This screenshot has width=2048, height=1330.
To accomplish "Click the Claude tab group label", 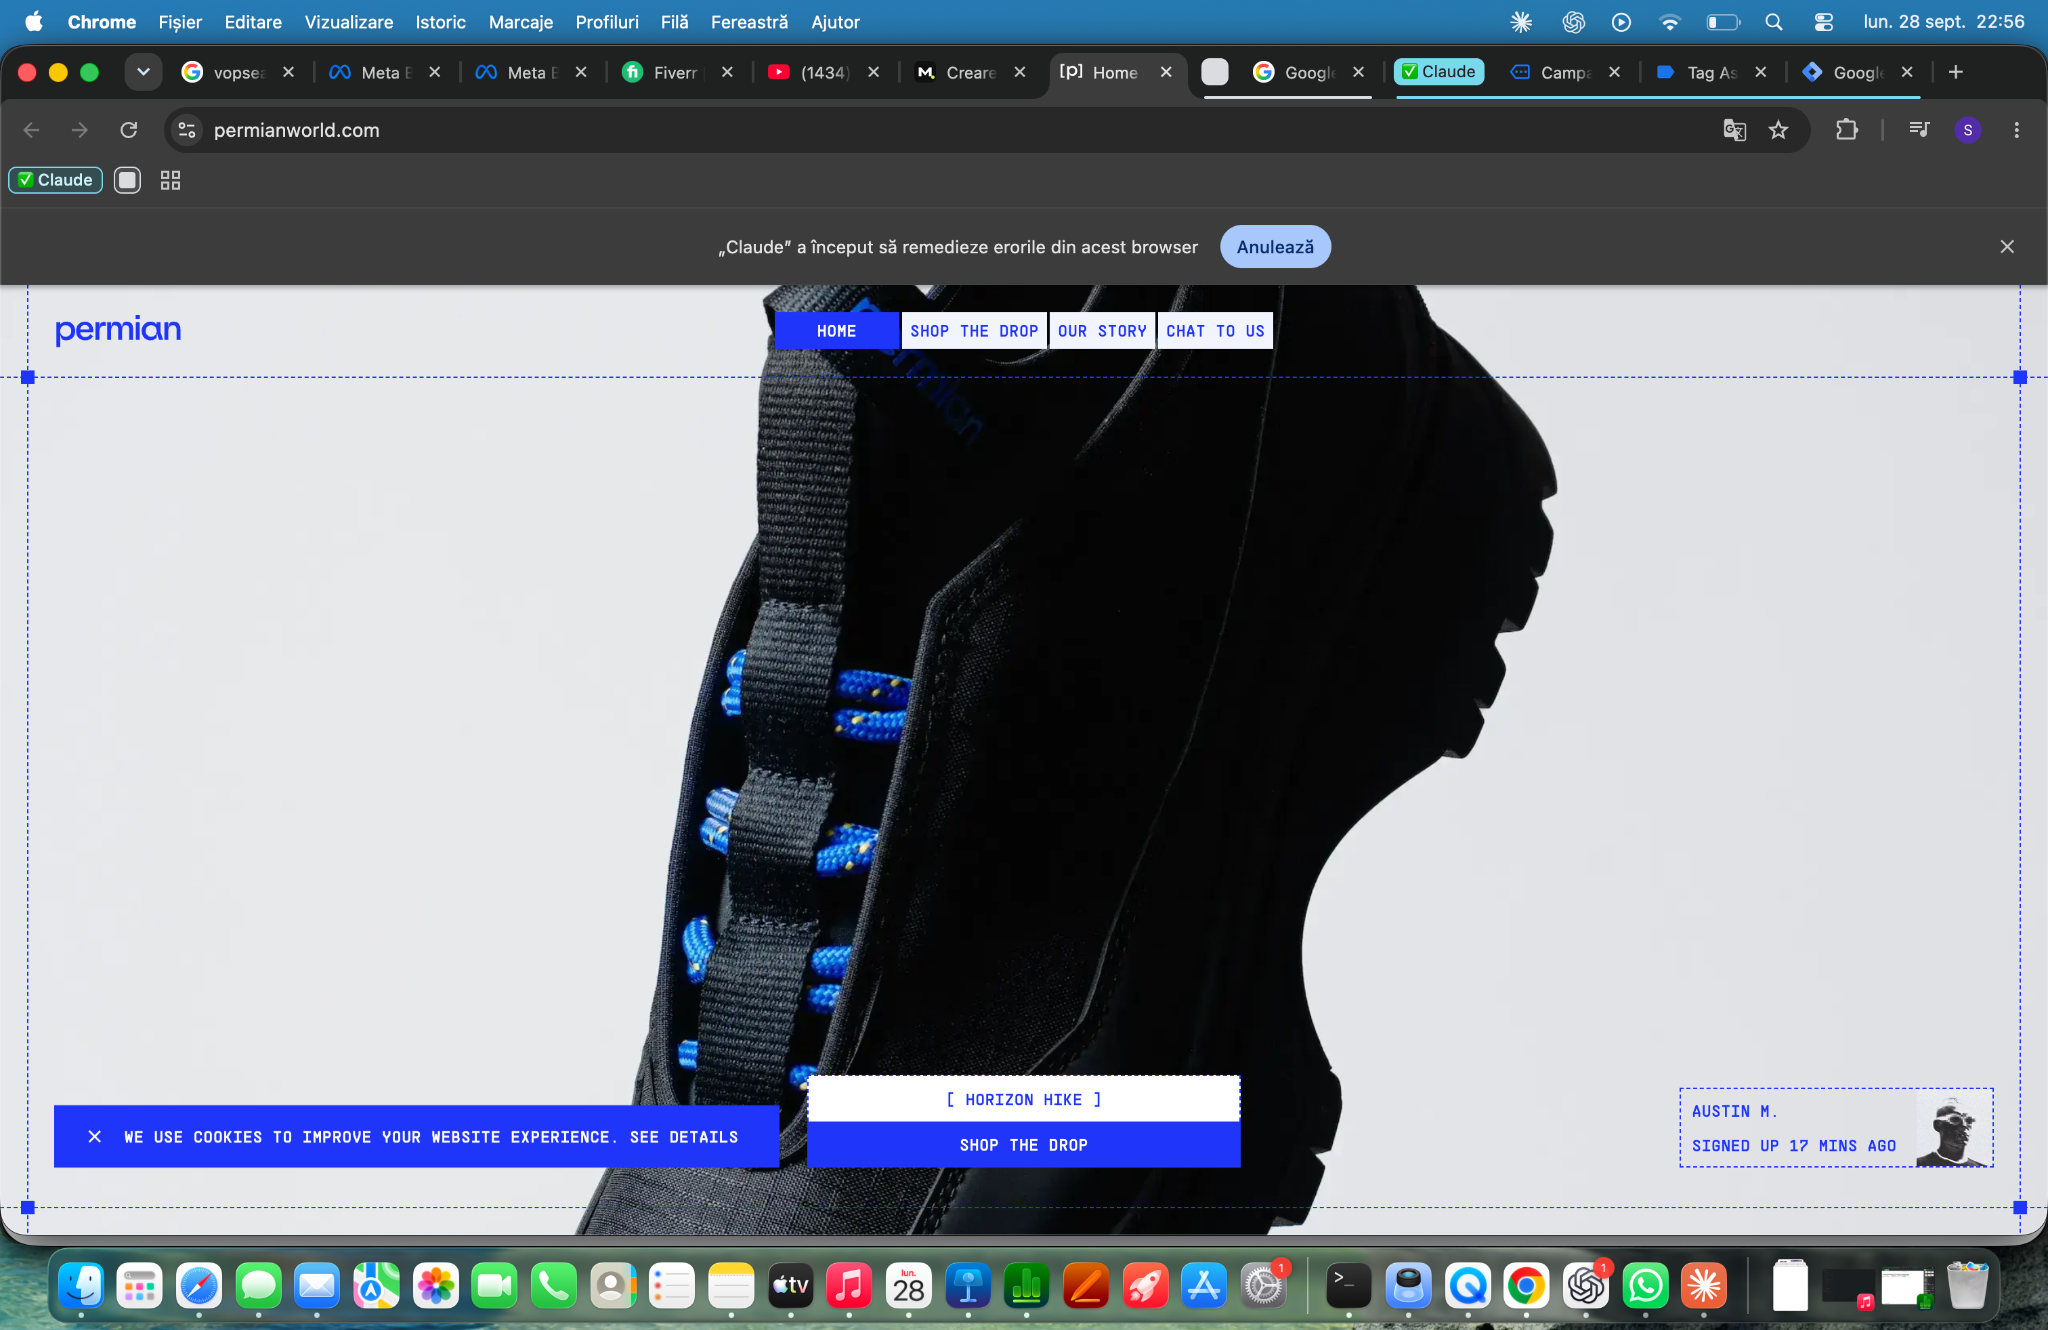I will [1439, 72].
